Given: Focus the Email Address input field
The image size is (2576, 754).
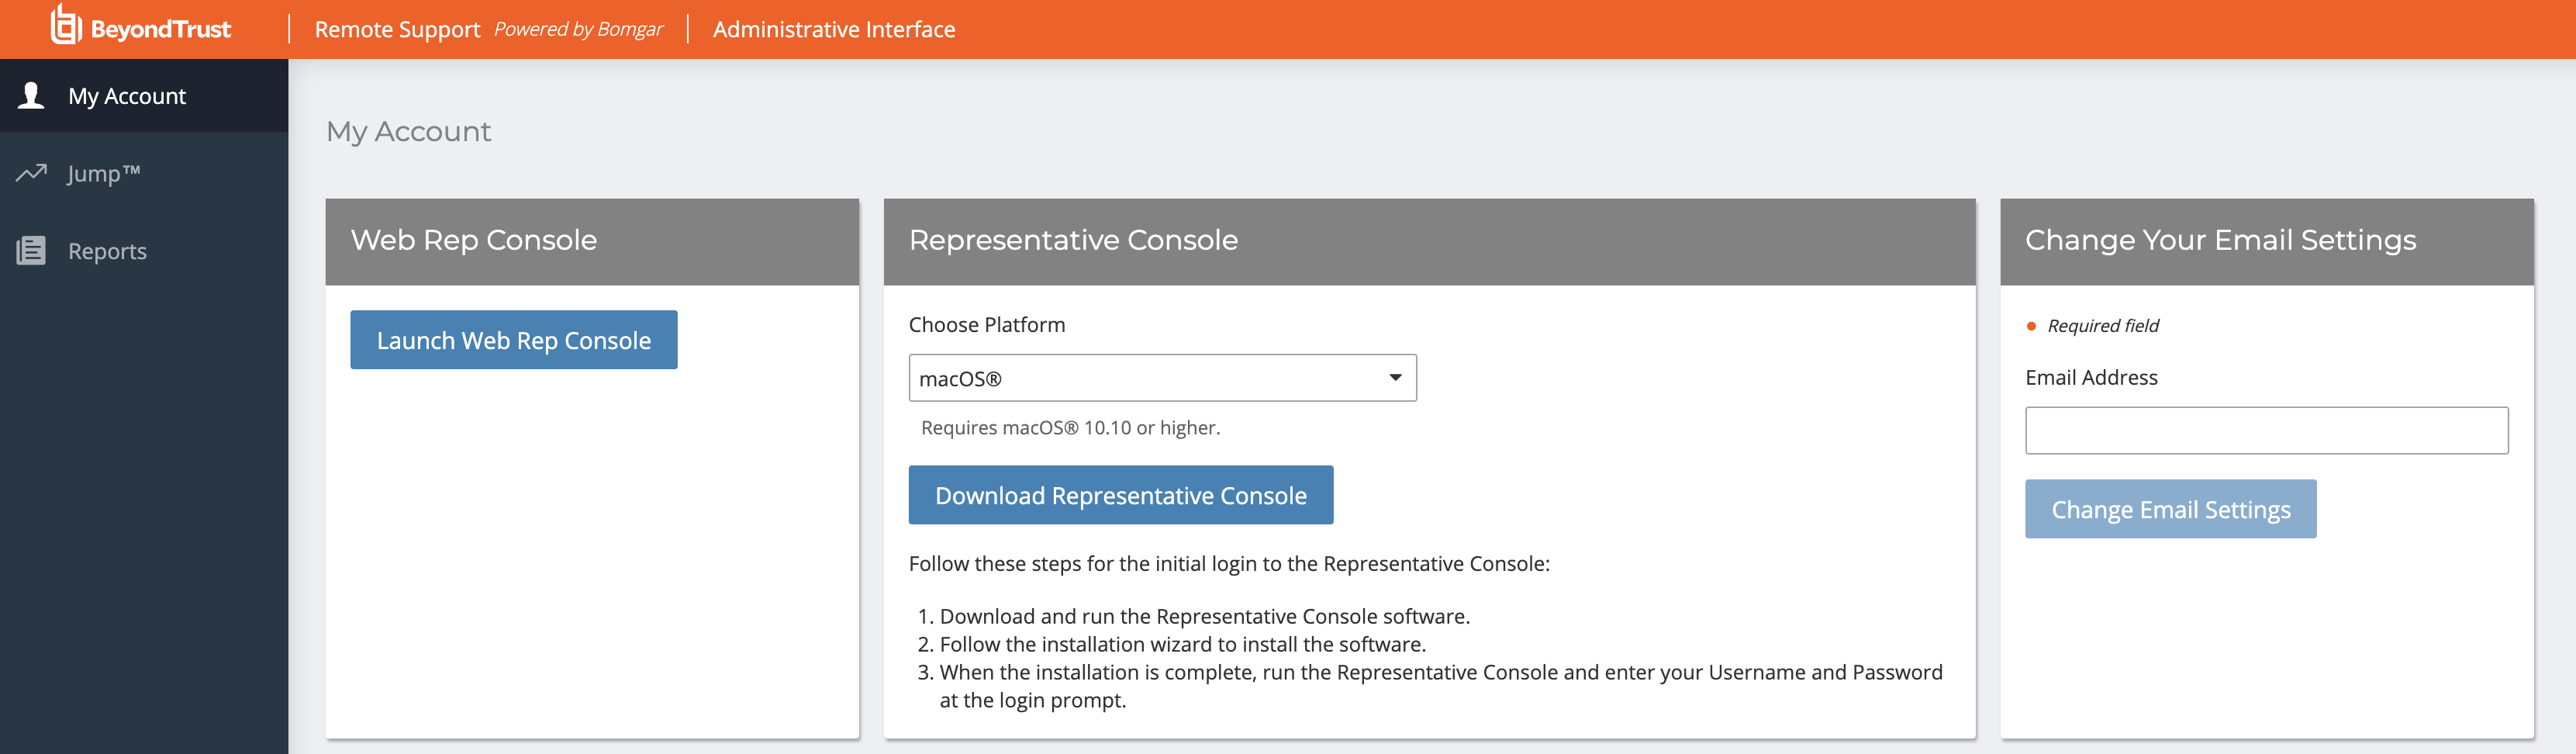Looking at the screenshot, I should (x=2266, y=430).
